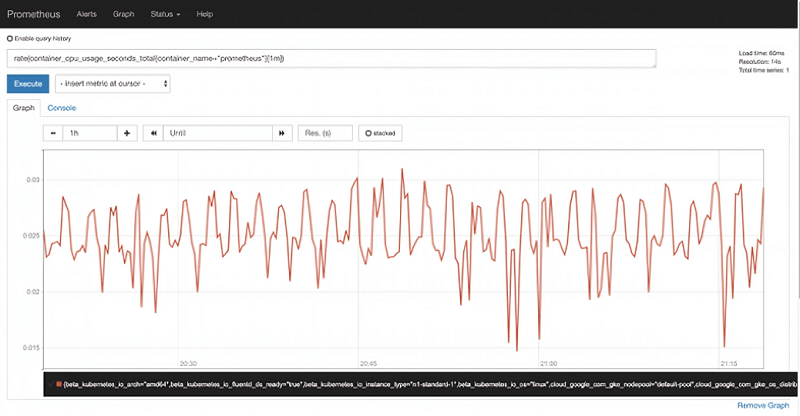Click the Total time series stat
The height and width of the screenshot is (416, 800).
click(764, 70)
